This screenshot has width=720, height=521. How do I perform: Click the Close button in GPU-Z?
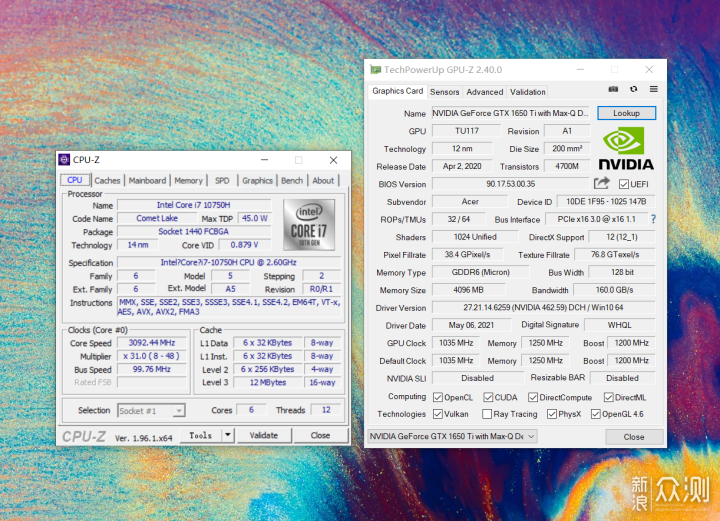tap(634, 437)
